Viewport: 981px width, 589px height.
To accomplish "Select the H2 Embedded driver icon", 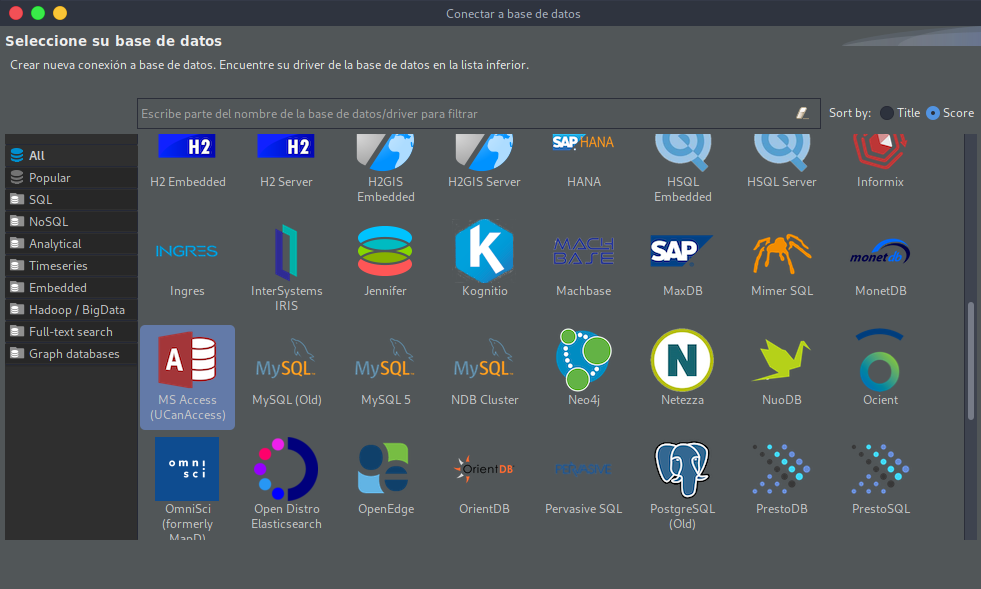I will 187,146.
